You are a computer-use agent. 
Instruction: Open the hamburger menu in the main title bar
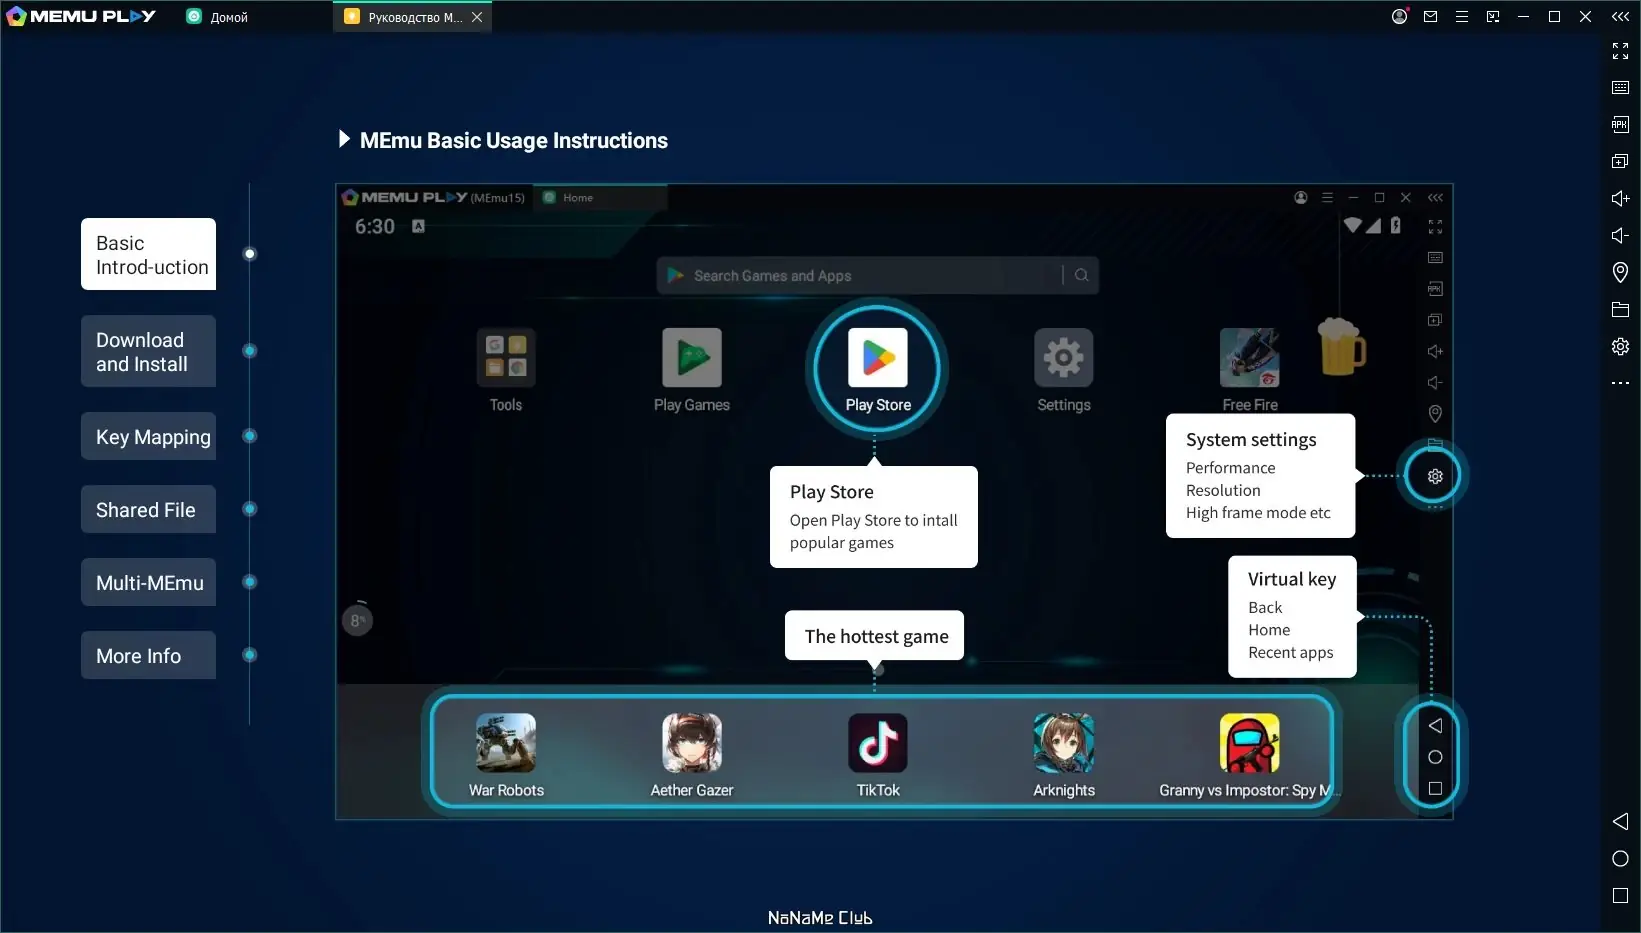pyautogui.click(x=1462, y=17)
